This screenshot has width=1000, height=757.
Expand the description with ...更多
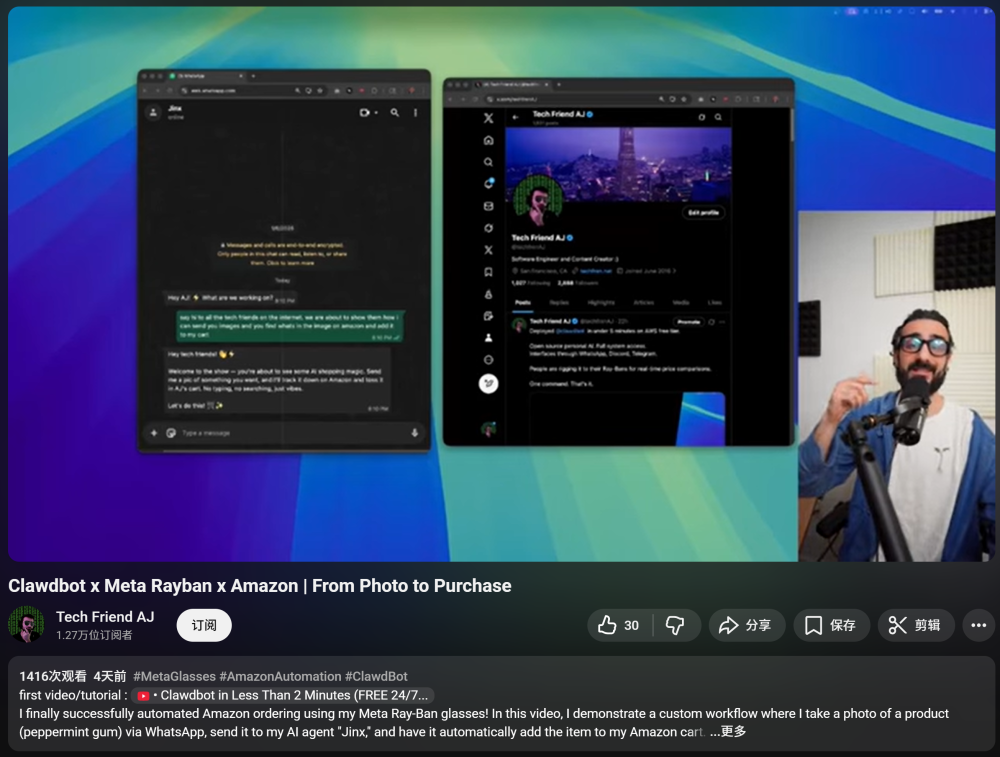coord(728,731)
